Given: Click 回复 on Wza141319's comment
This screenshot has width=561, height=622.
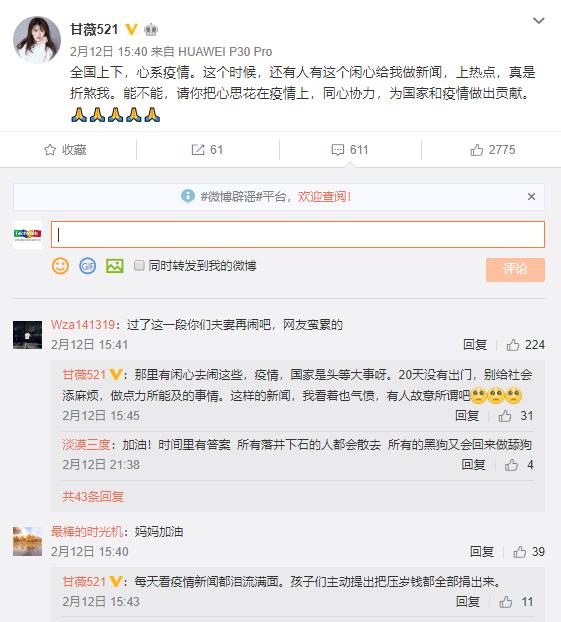Looking at the screenshot, I should click(x=475, y=345).
